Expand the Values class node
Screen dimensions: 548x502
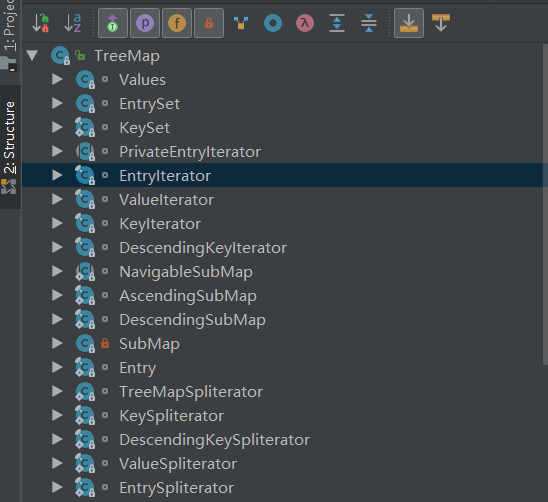pos(57,79)
